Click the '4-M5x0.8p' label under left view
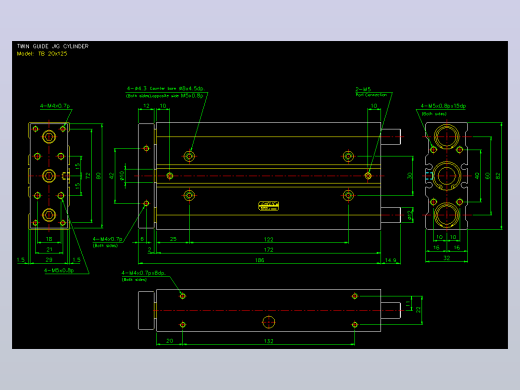 click(x=59, y=270)
